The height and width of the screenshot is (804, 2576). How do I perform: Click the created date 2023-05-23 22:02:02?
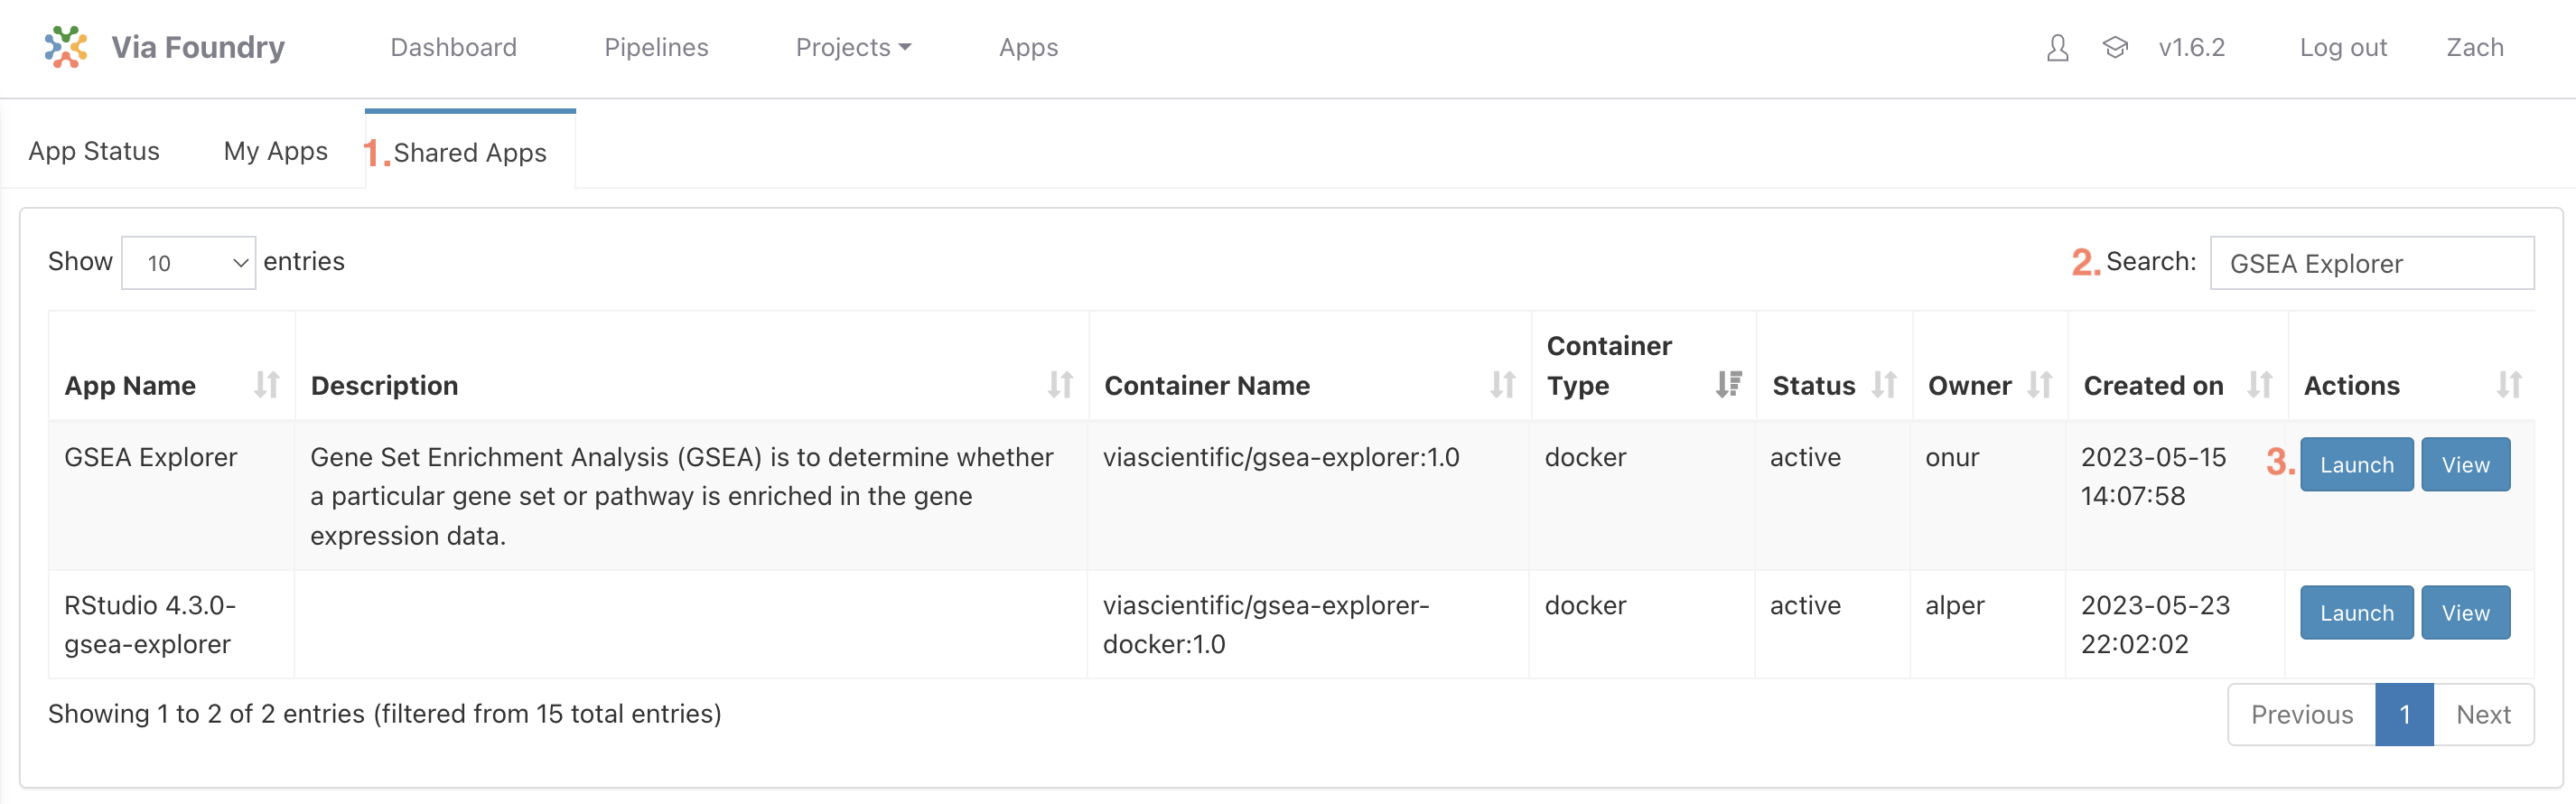tap(2155, 624)
